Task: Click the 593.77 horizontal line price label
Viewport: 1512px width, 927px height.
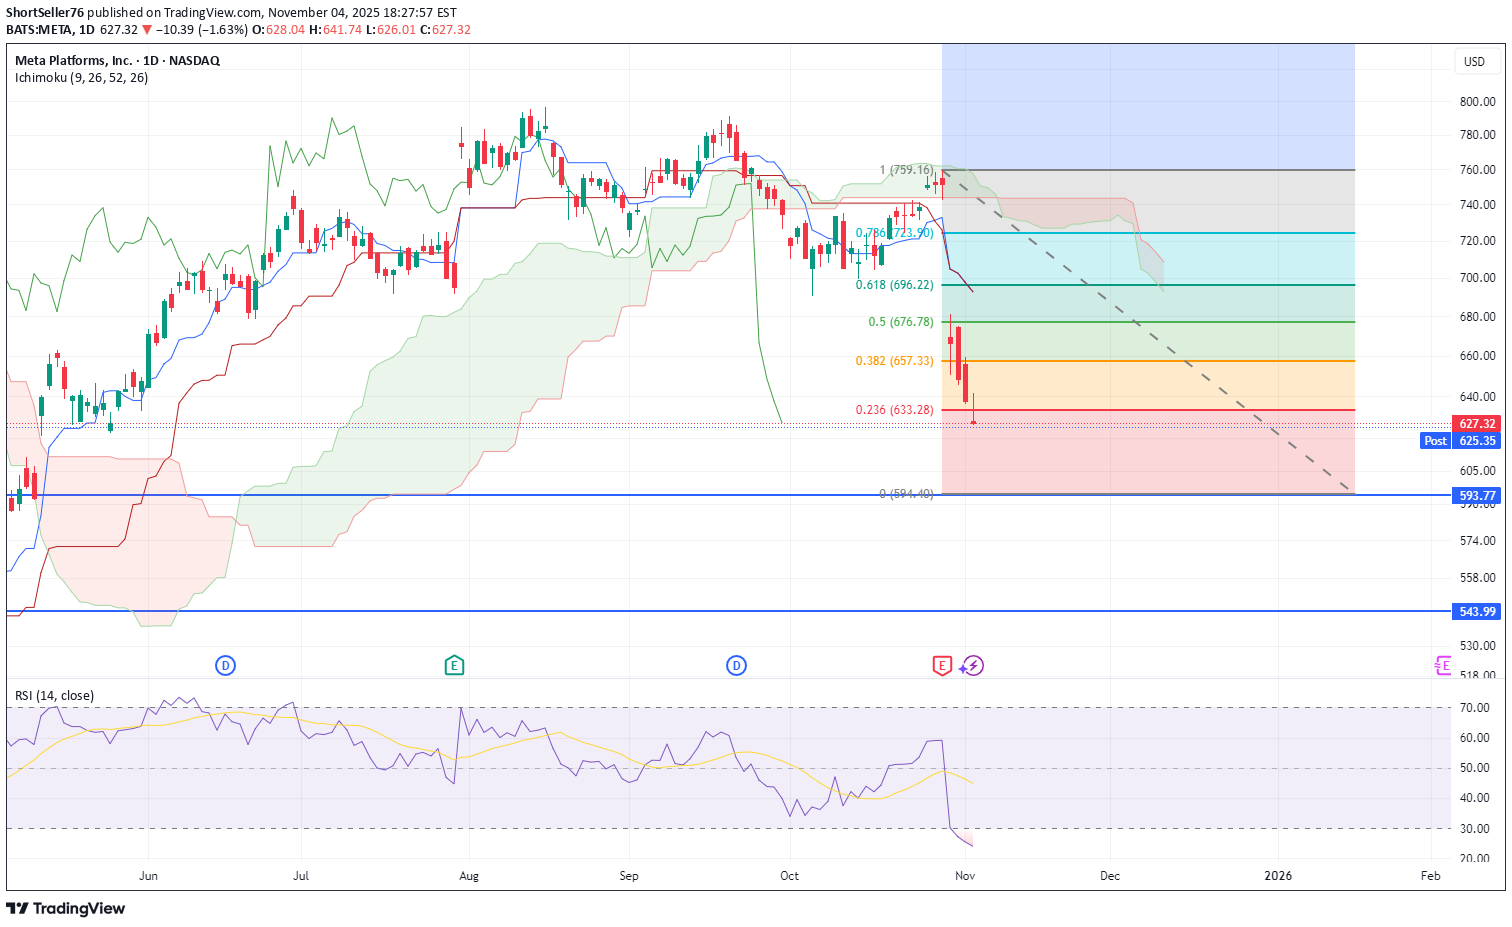Action: point(1476,495)
